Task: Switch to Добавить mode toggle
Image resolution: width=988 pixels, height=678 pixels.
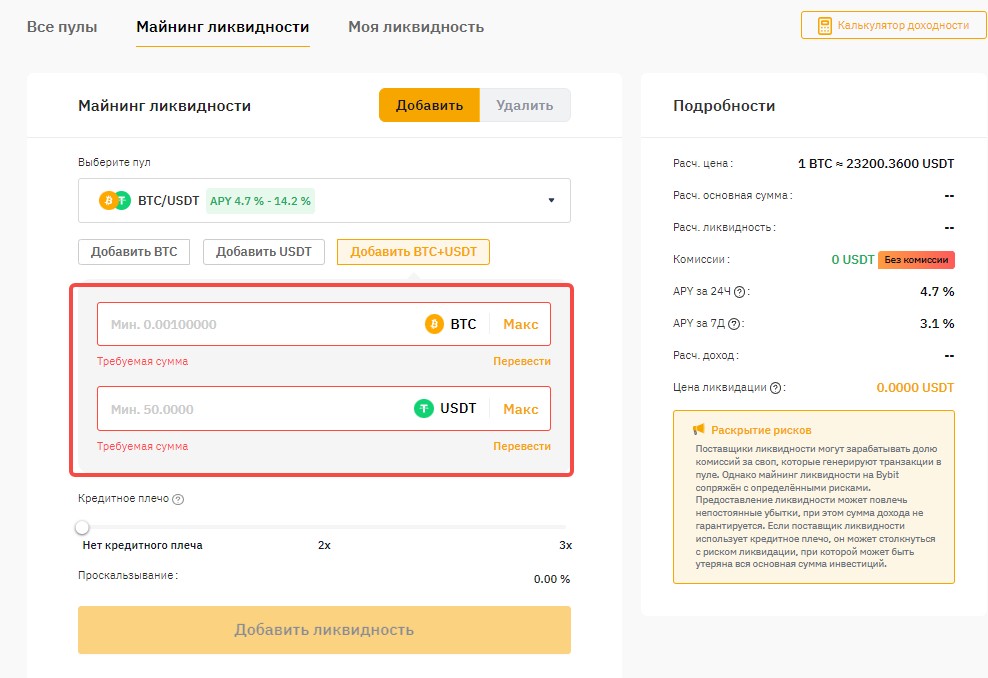Action: click(429, 106)
